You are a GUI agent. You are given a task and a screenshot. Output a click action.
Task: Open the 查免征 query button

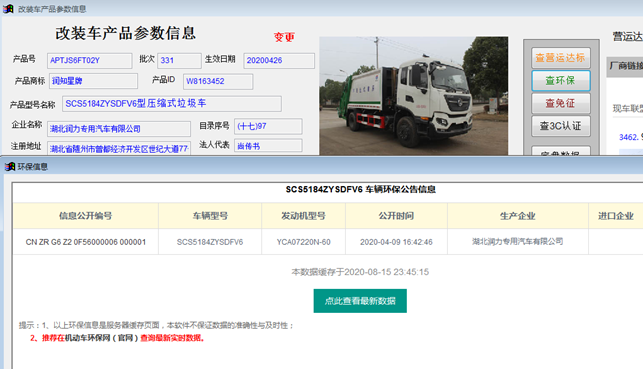[561, 103]
